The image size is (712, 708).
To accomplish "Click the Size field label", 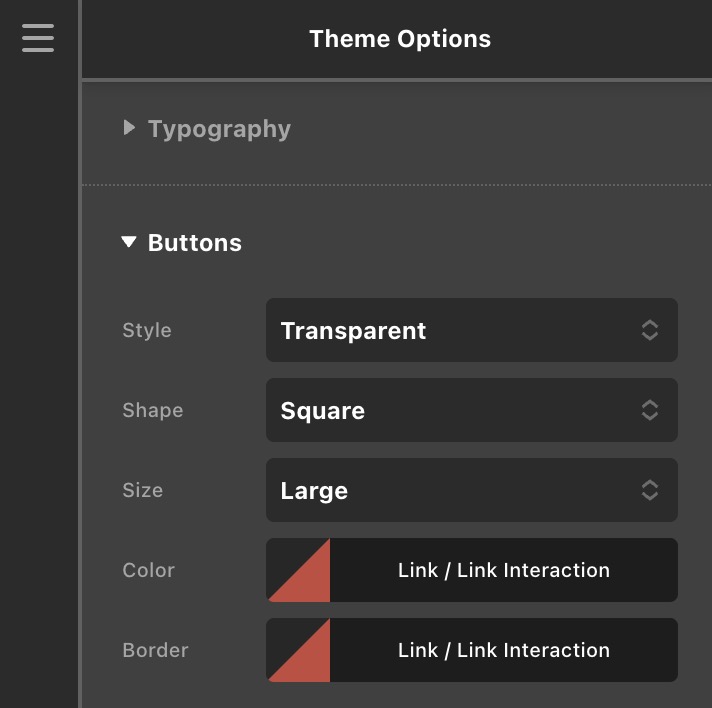I will 142,490.
